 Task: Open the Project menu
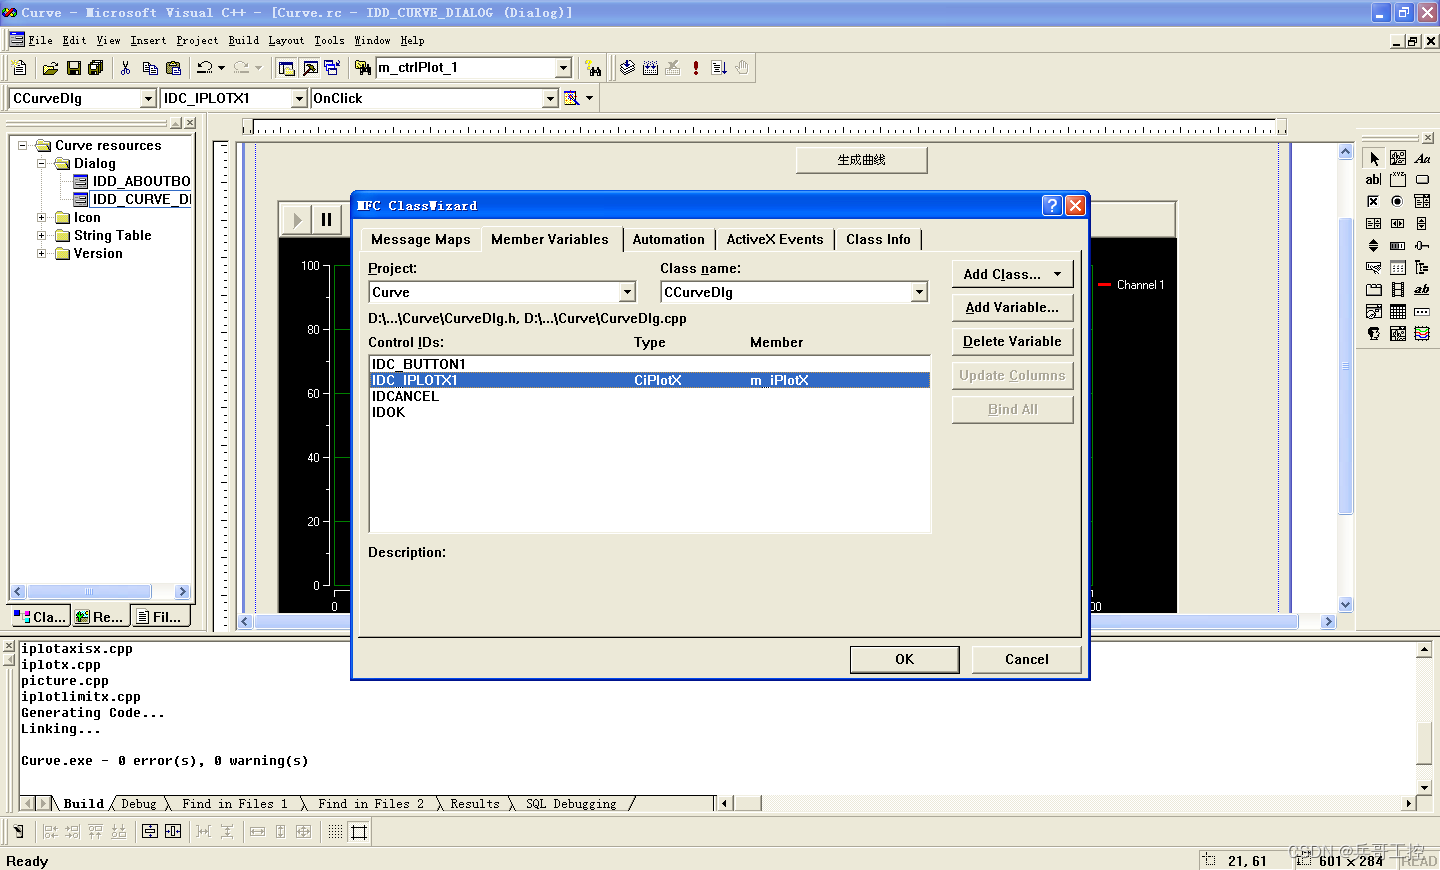coord(197,41)
